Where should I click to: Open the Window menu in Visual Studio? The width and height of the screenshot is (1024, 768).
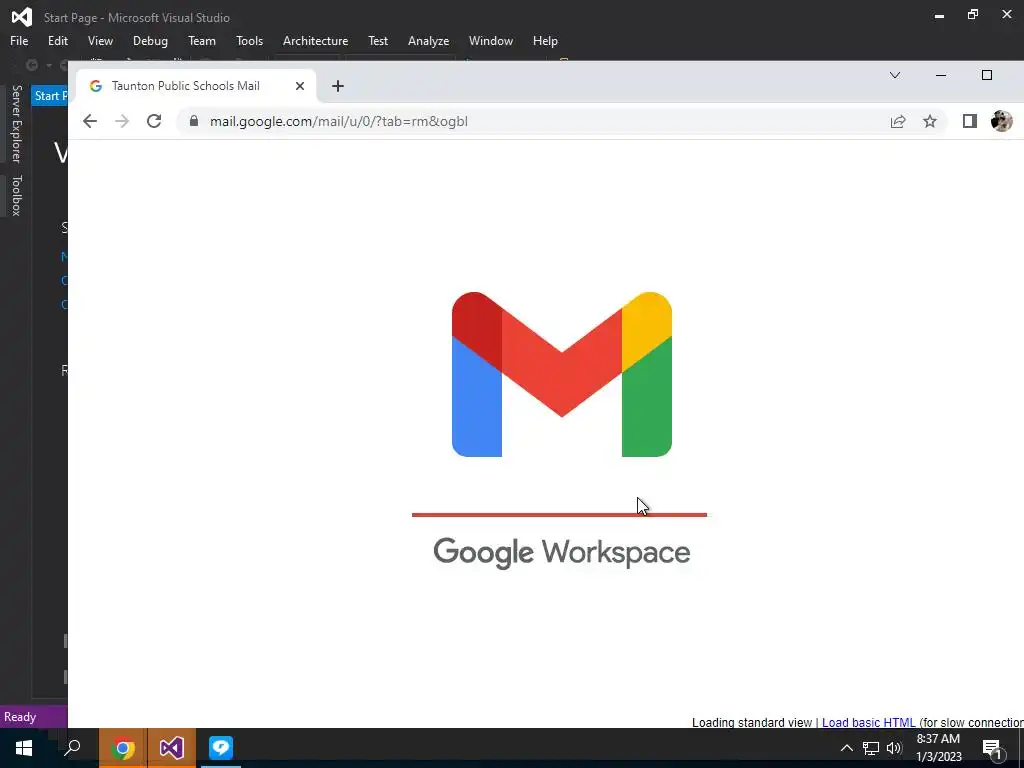pyautogui.click(x=490, y=40)
